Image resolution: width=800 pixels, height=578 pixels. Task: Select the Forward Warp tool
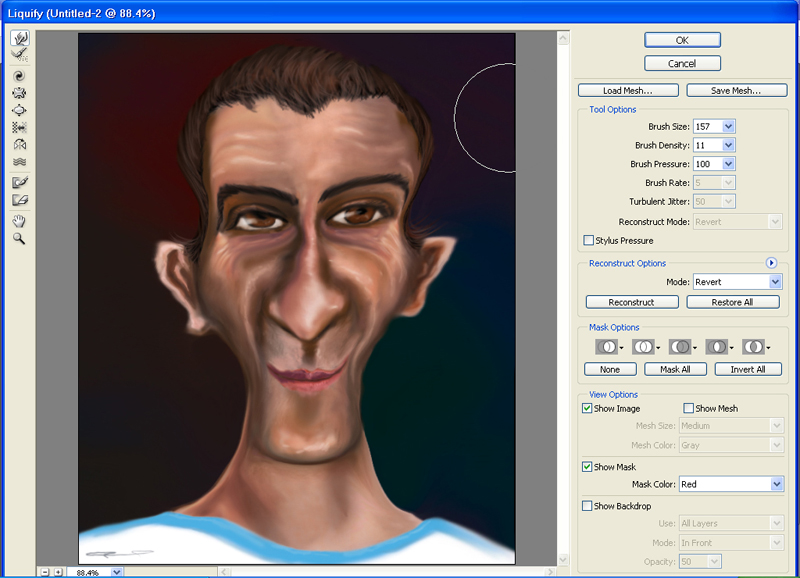click(19, 38)
